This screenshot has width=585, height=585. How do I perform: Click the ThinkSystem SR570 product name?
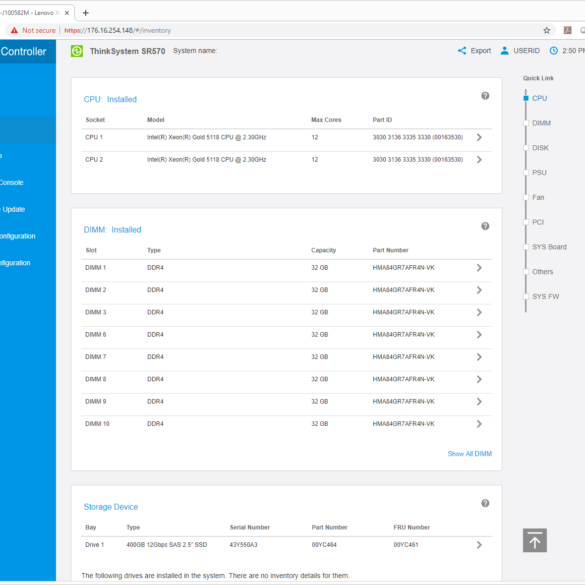[127, 51]
